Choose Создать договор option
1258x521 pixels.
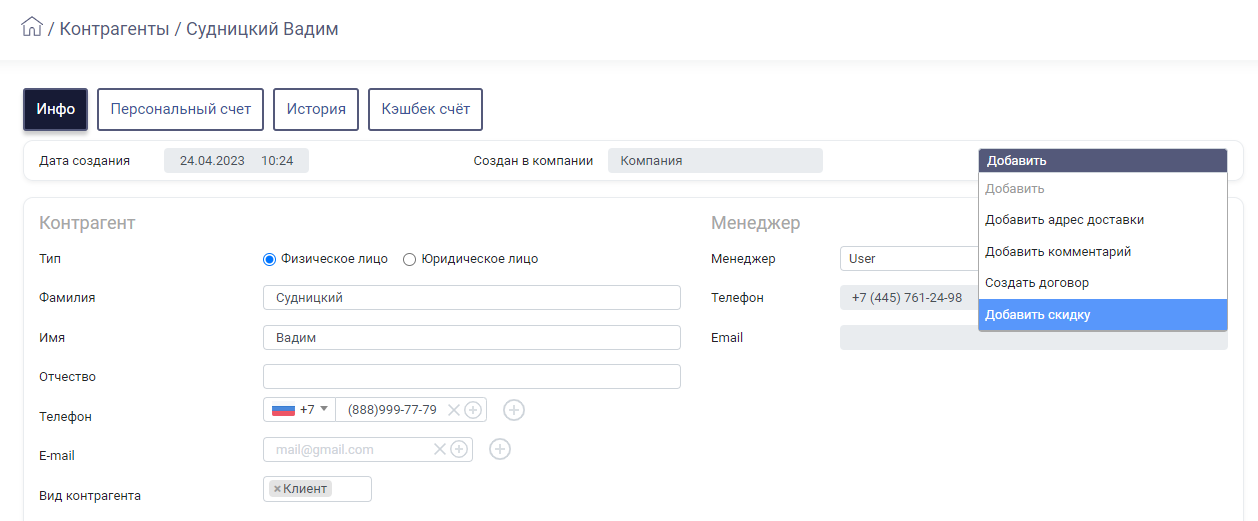click(x=1103, y=283)
